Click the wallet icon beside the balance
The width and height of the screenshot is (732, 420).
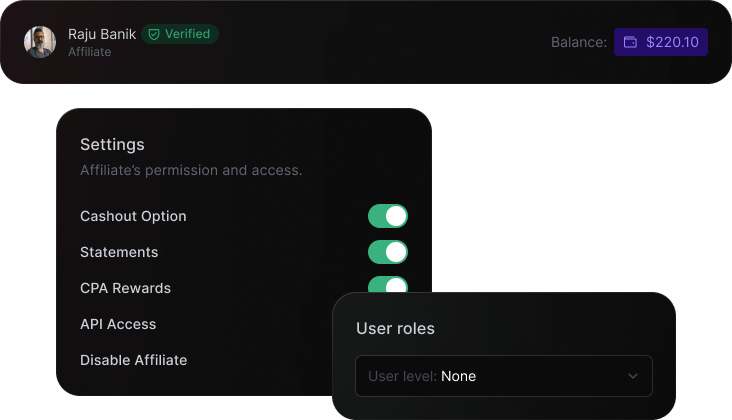click(630, 43)
